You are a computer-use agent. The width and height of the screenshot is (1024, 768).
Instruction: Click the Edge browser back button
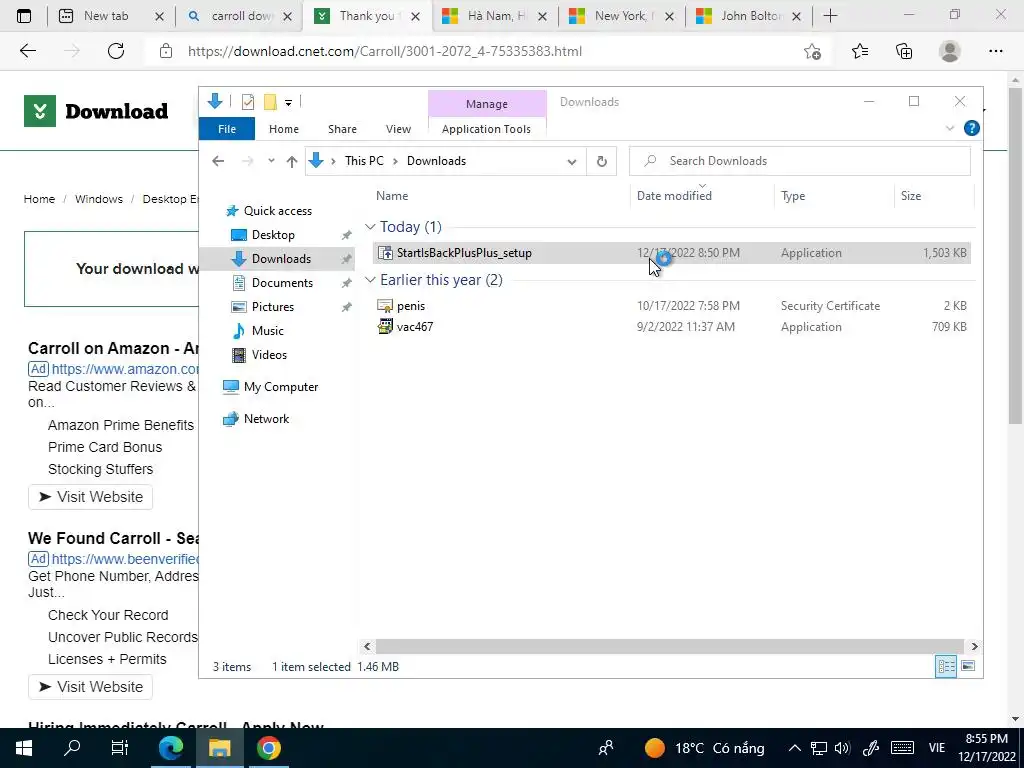pyautogui.click(x=27, y=51)
